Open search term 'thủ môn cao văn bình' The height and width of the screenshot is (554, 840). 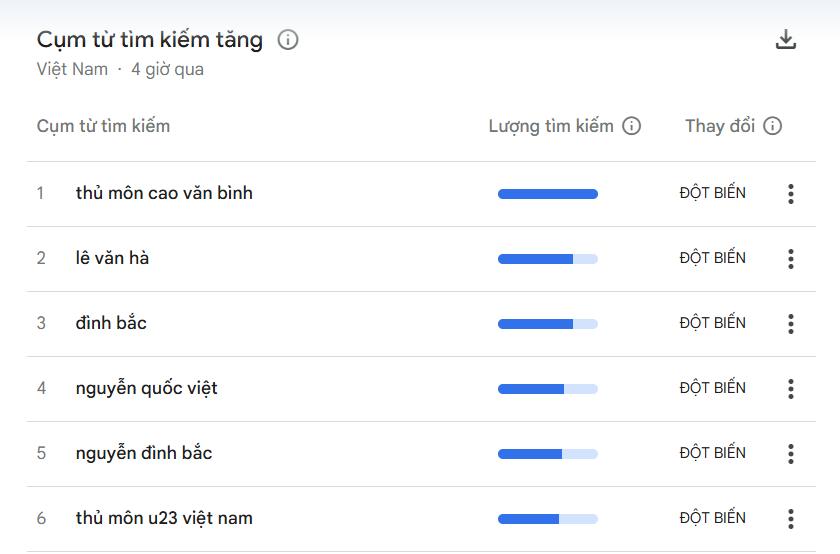(x=164, y=193)
